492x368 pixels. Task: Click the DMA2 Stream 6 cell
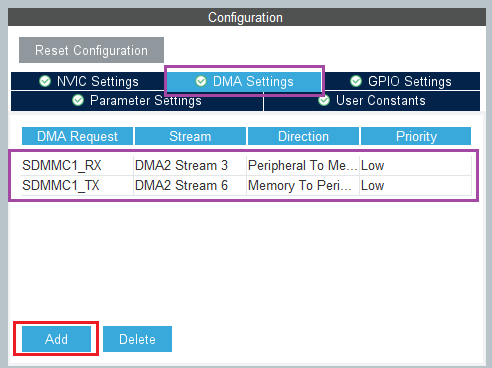[x=190, y=185]
